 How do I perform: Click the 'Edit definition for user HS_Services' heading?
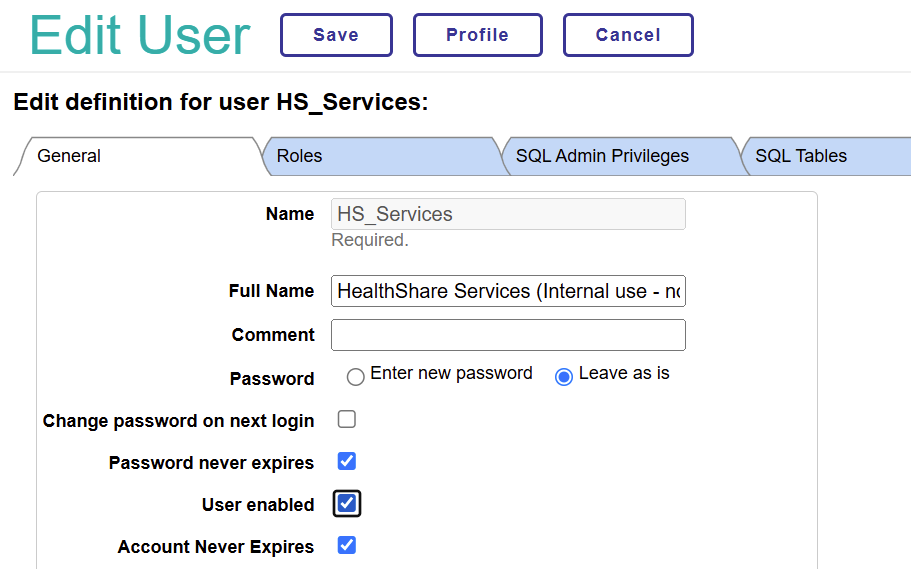click(x=221, y=102)
